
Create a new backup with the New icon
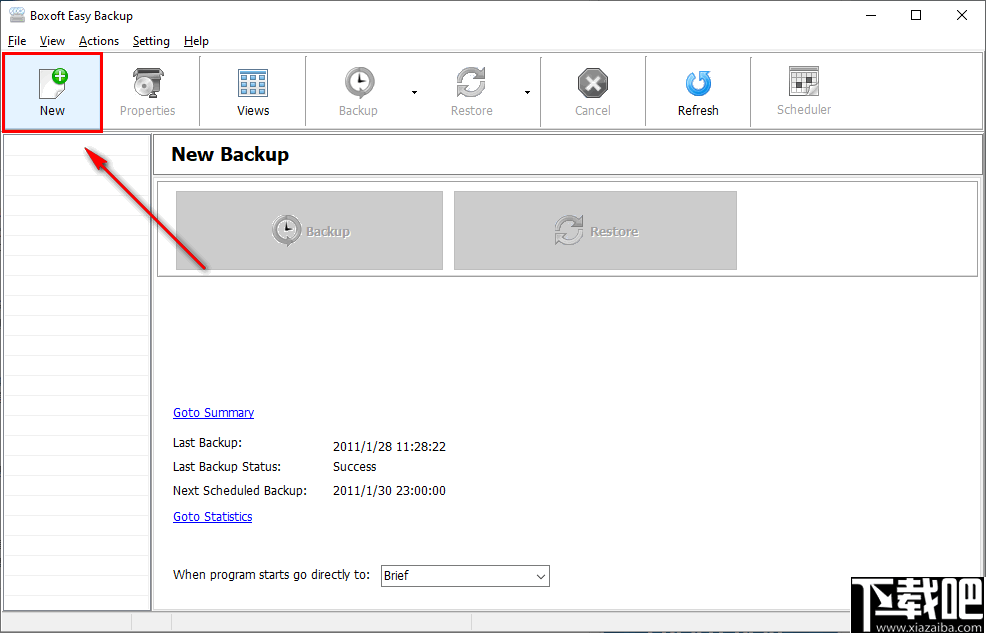[x=52, y=91]
